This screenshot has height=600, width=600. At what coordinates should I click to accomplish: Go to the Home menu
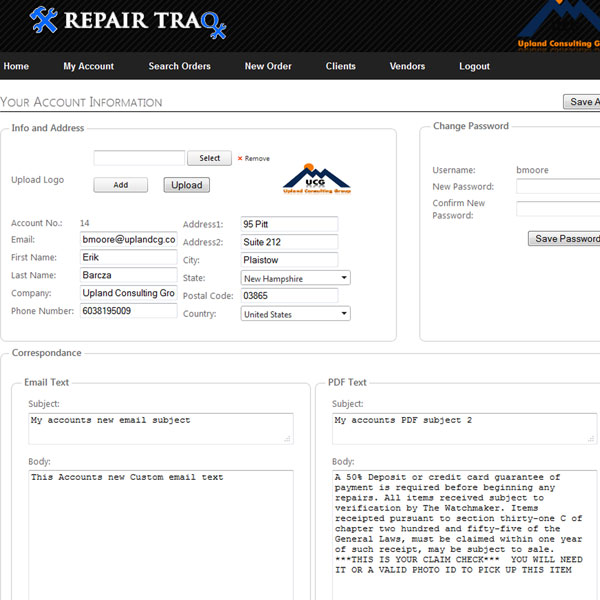coord(16,66)
